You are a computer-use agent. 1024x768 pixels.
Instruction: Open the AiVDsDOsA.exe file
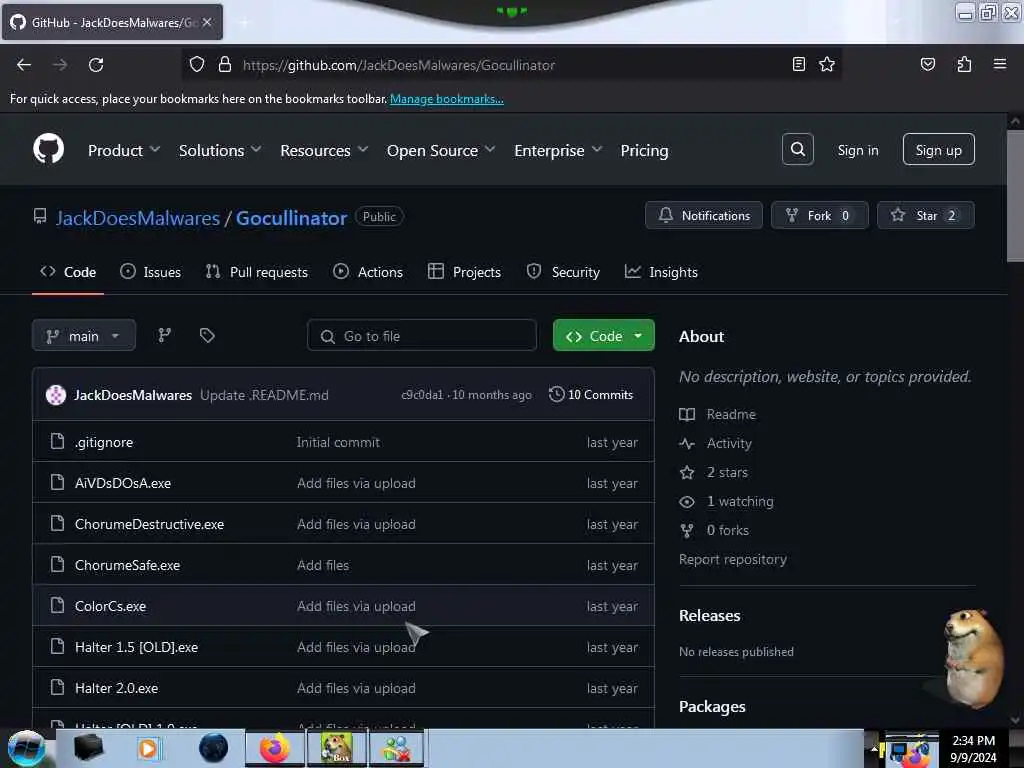pos(123,483)
